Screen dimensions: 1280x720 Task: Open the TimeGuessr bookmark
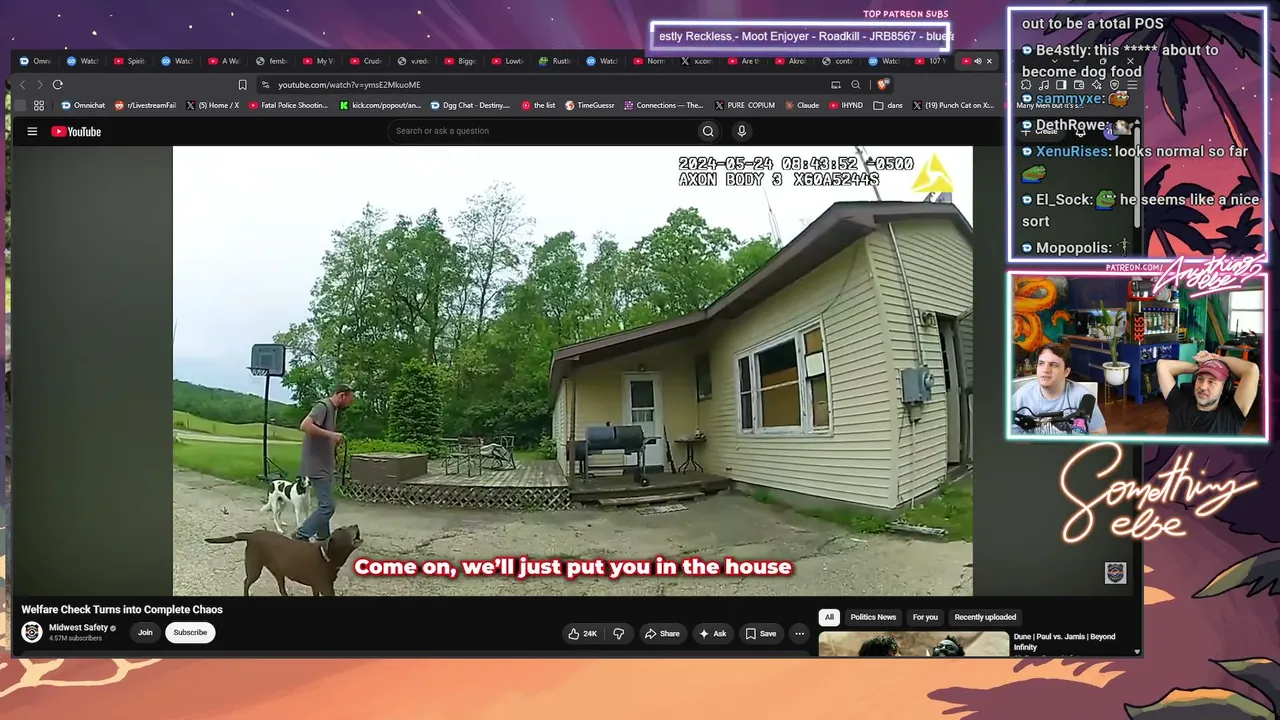(x=590, y=105)
